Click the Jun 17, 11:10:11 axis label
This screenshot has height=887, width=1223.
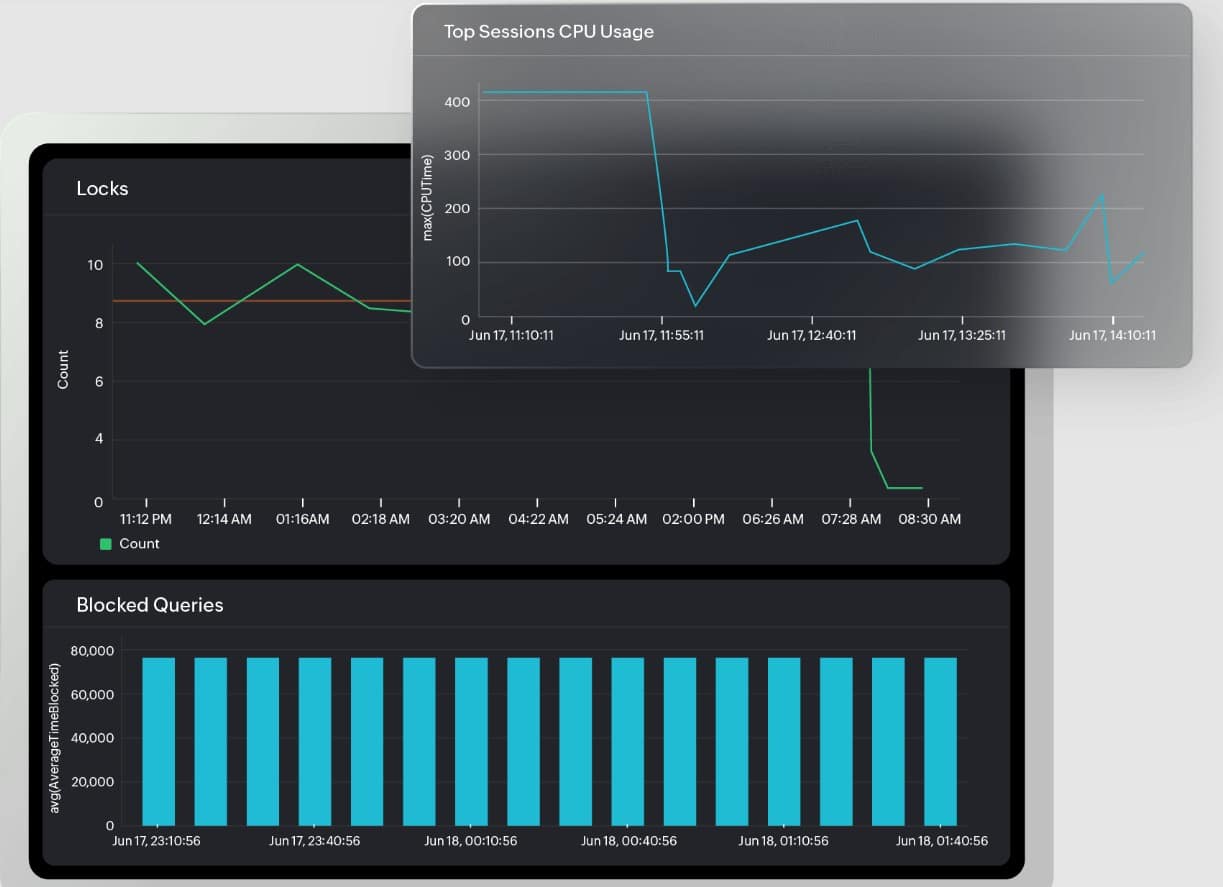click(511, 335)
